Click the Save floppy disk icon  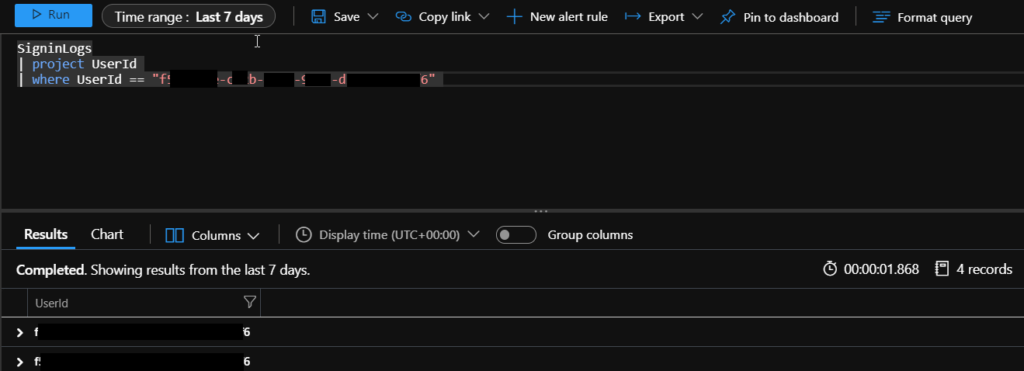[x=319, y=17]
